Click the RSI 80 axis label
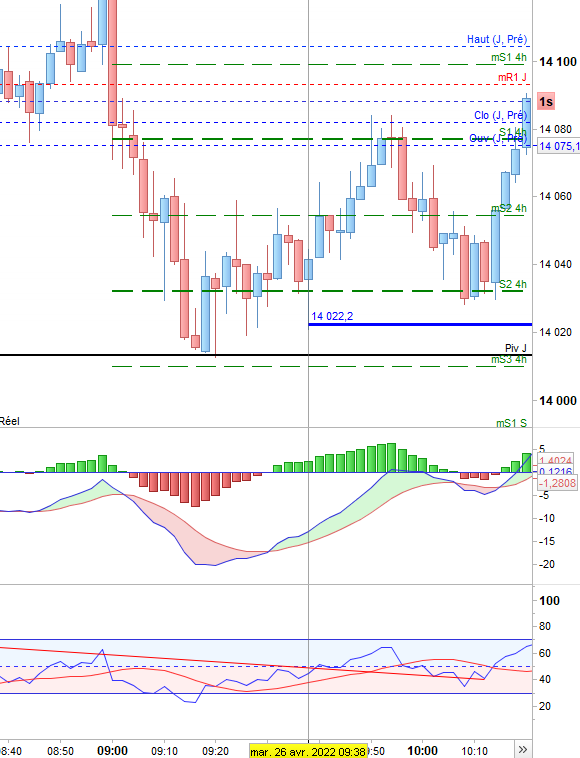This screenshot has height=758, width=580. point(545,627)
